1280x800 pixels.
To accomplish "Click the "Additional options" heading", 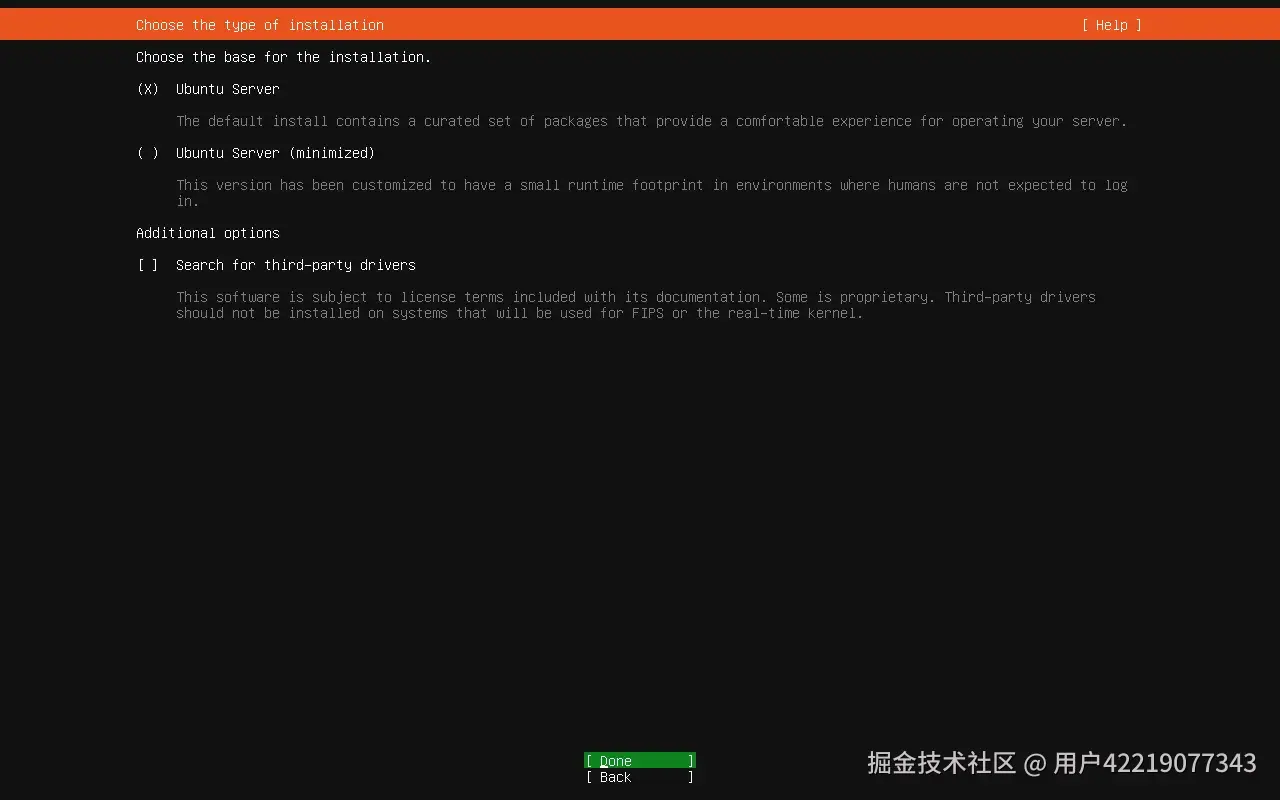I will (x=207, y=233).
